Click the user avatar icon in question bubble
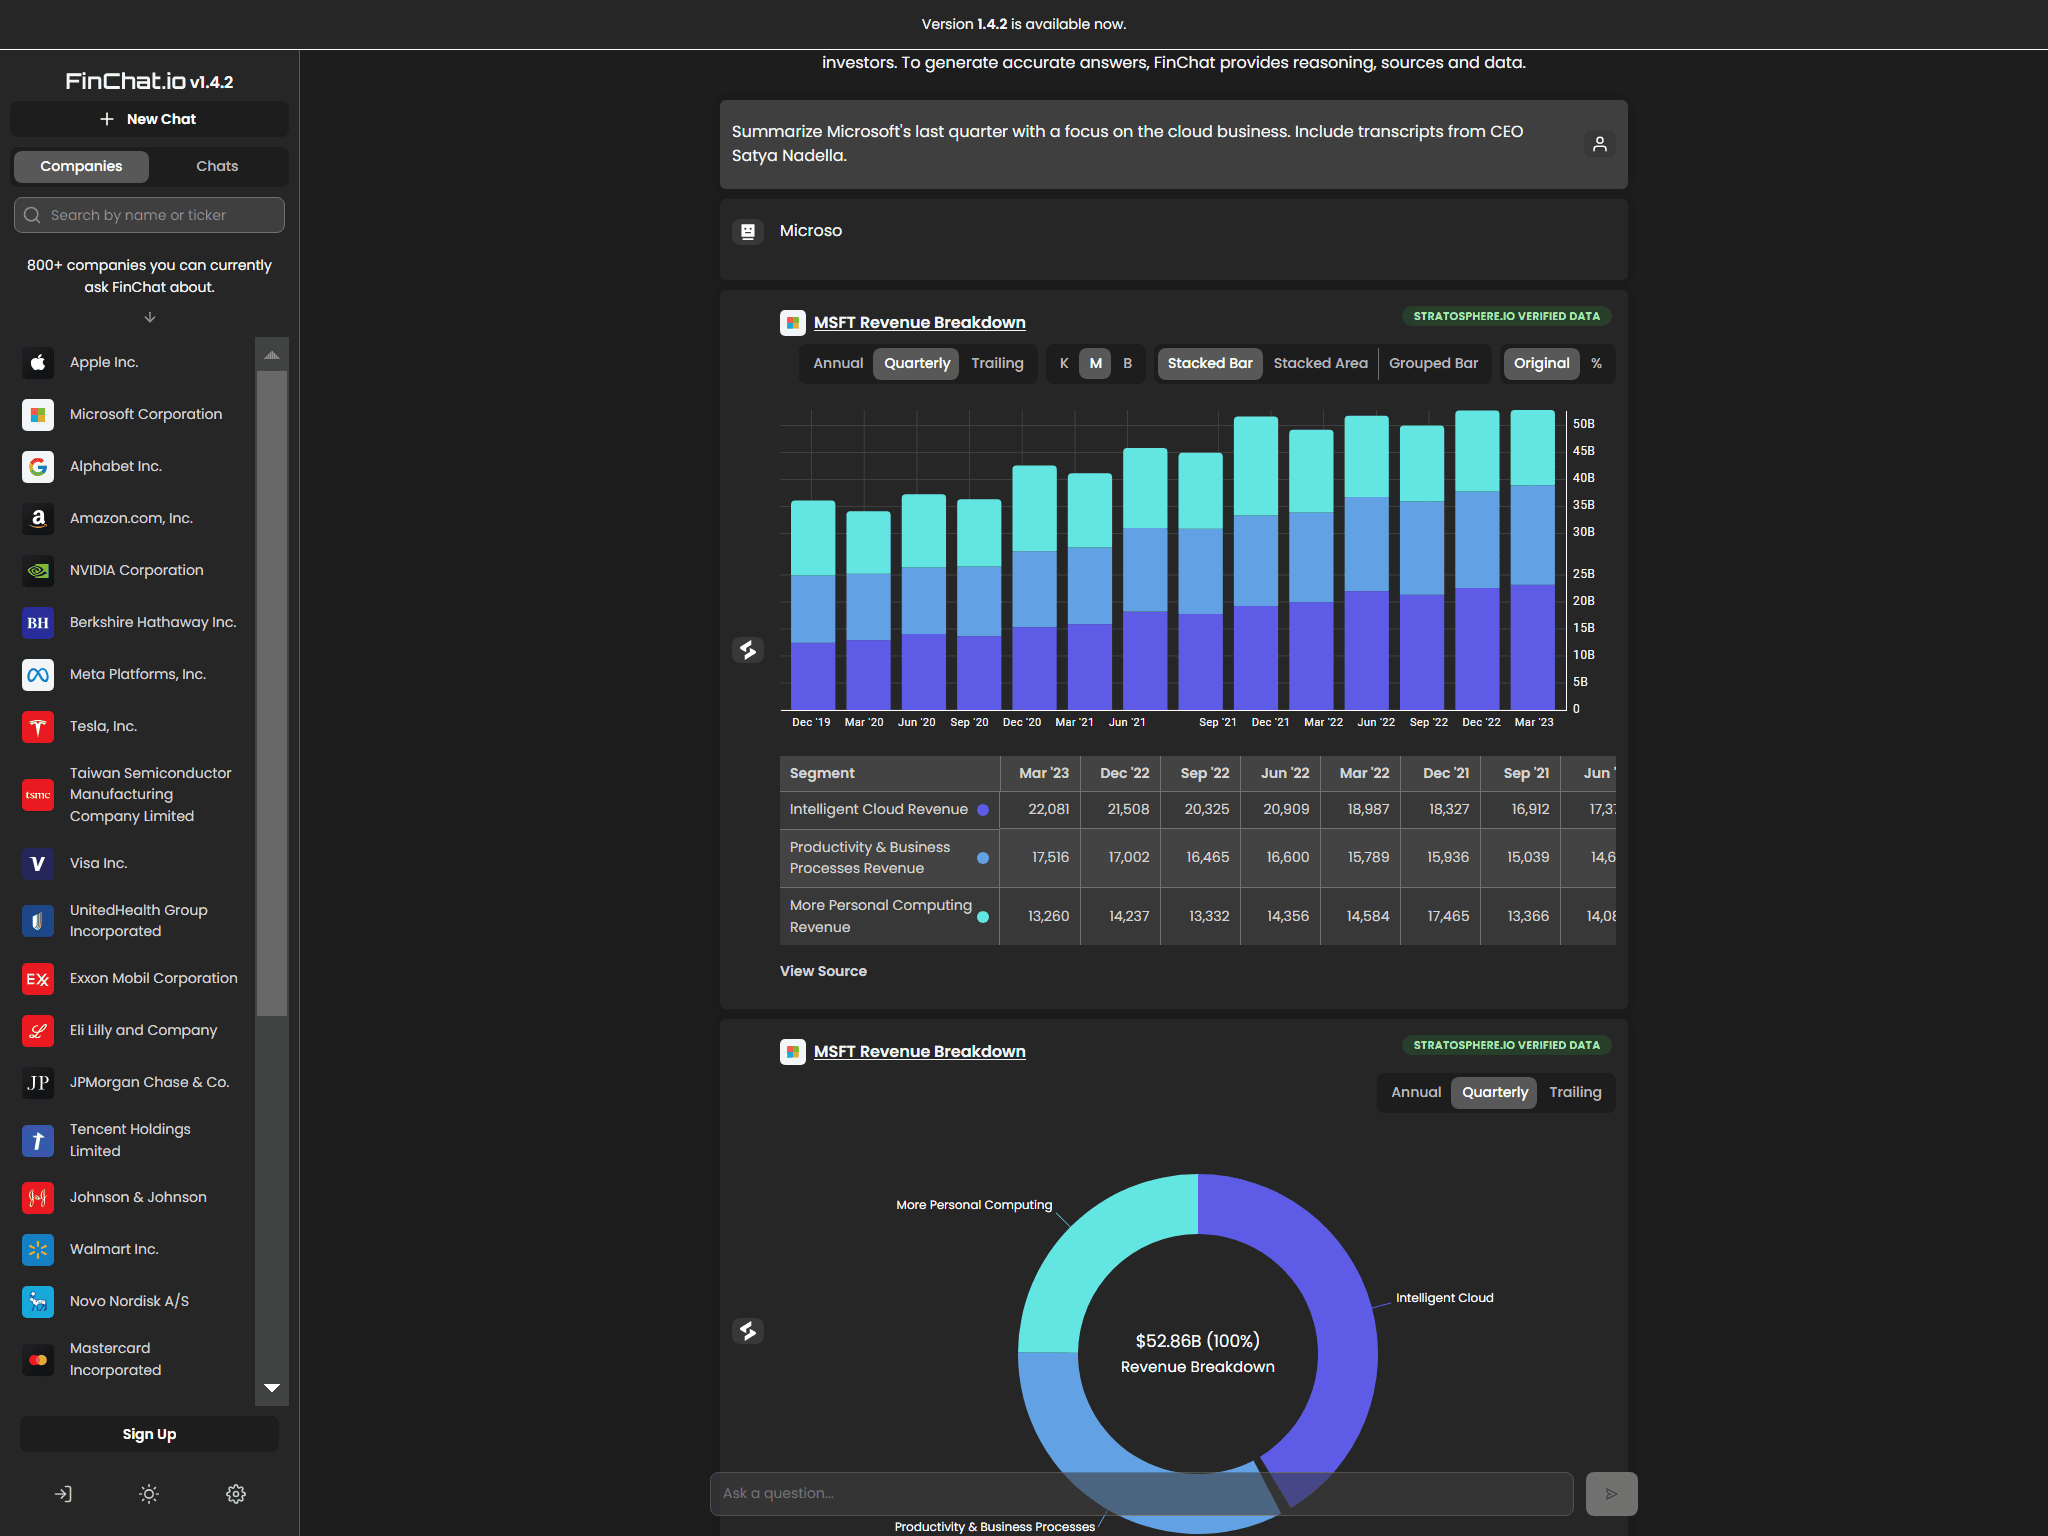This screenshot has width=2048, height=1536. [1600, 144]
